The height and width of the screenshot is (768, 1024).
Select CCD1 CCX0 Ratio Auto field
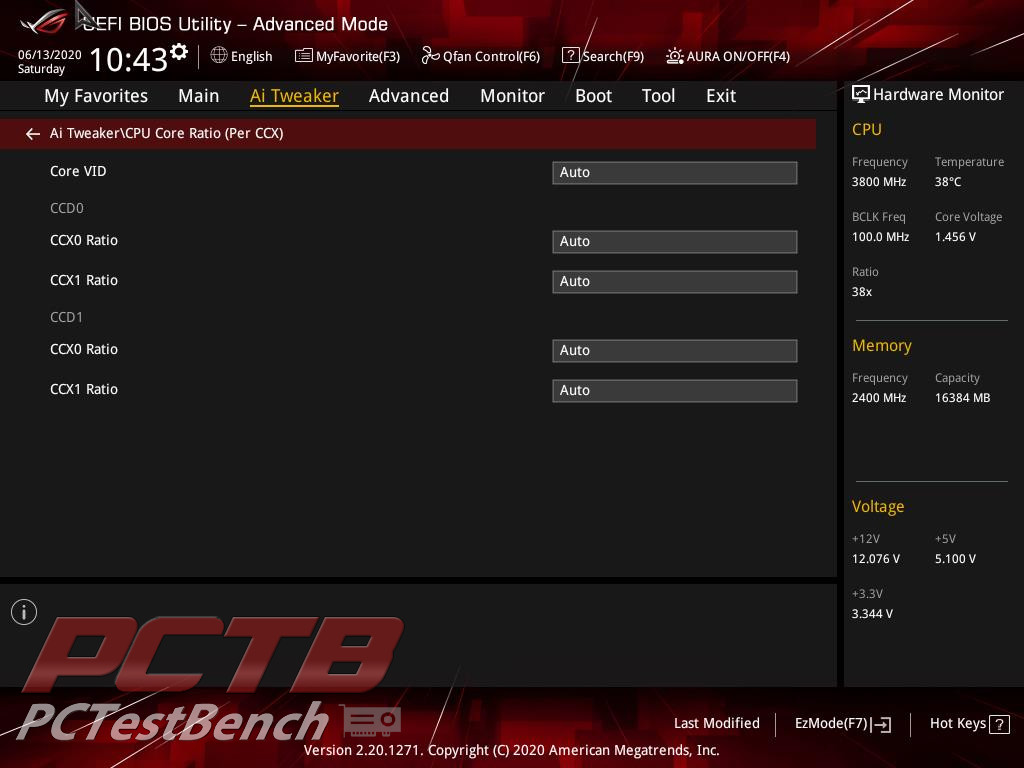coord(675,351)
